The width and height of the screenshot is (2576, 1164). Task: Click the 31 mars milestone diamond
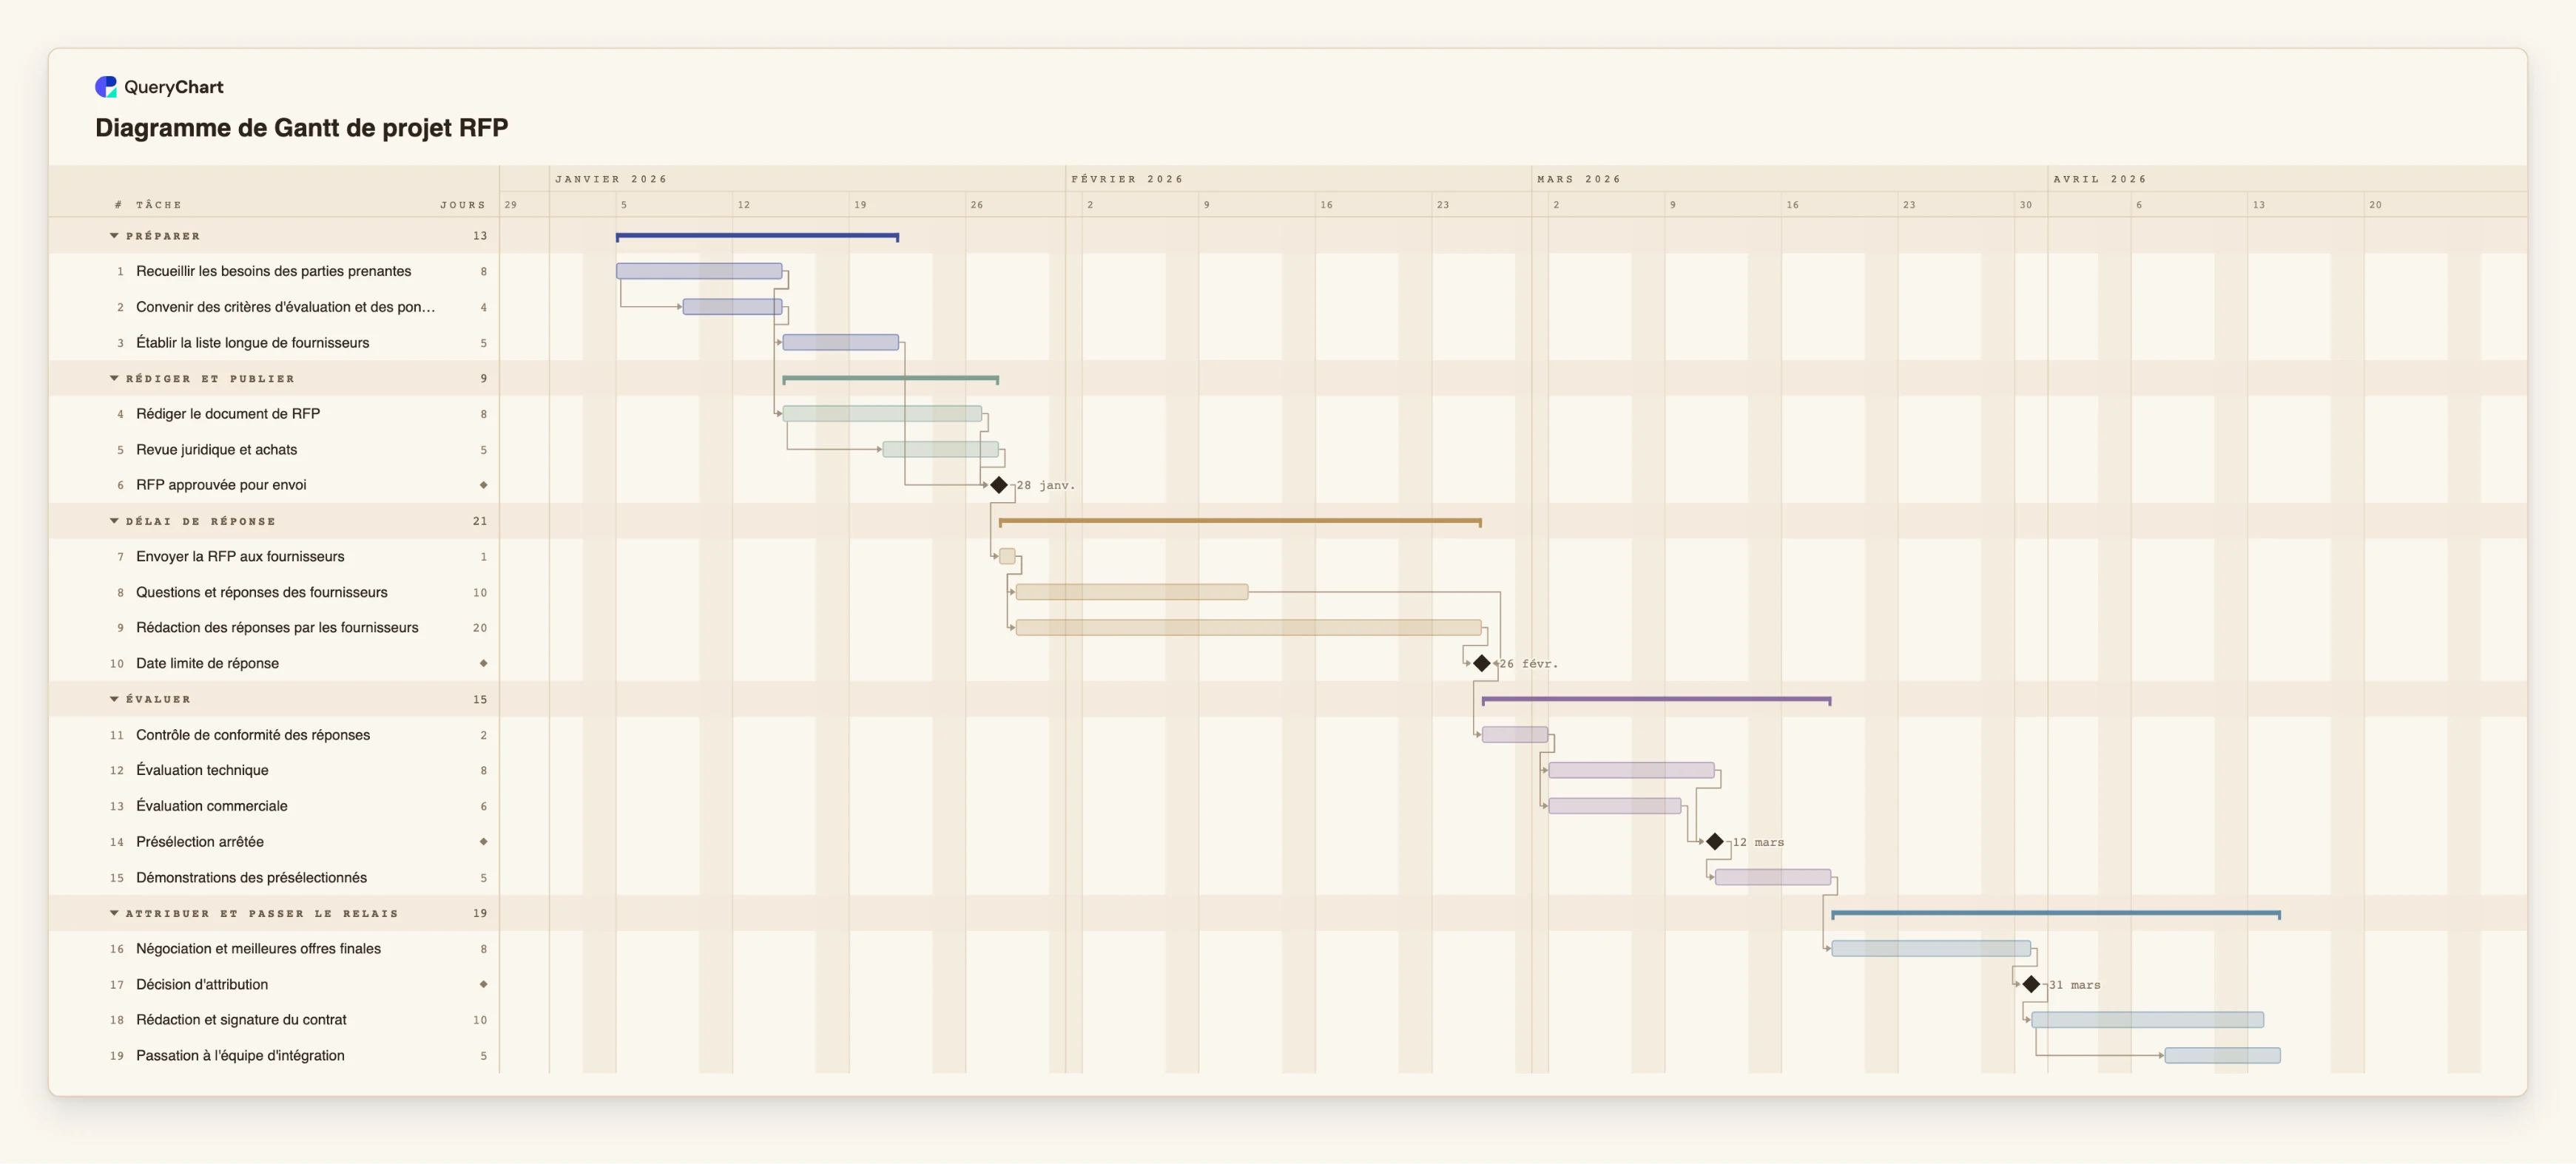(2031, 984)
